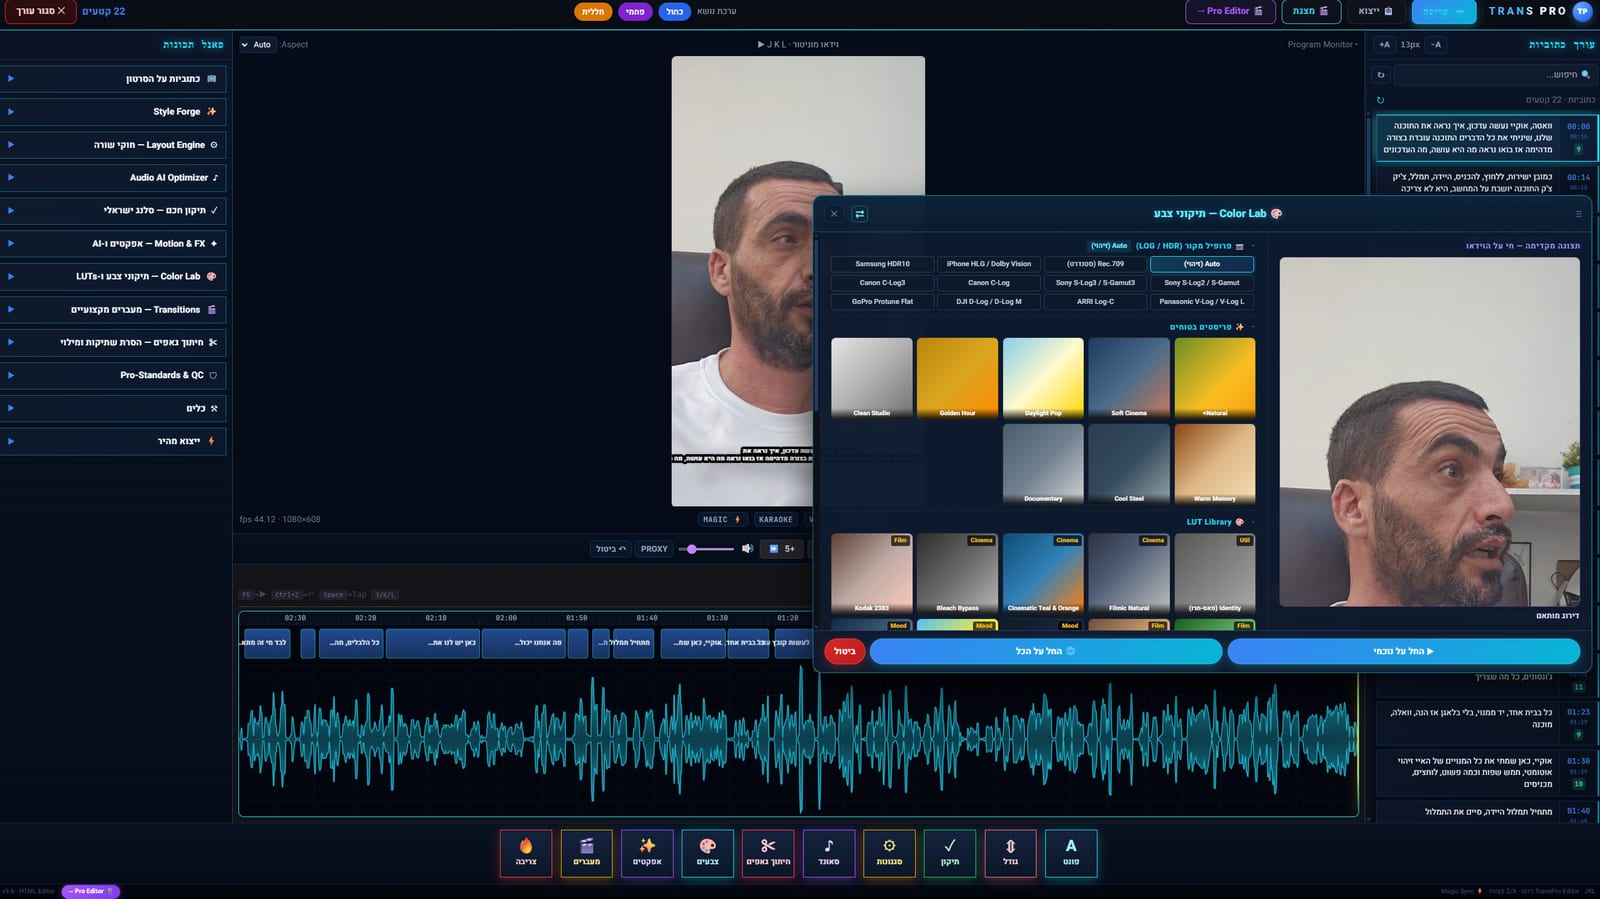Expand the Layout Engine panel section

tap(113, 145)
